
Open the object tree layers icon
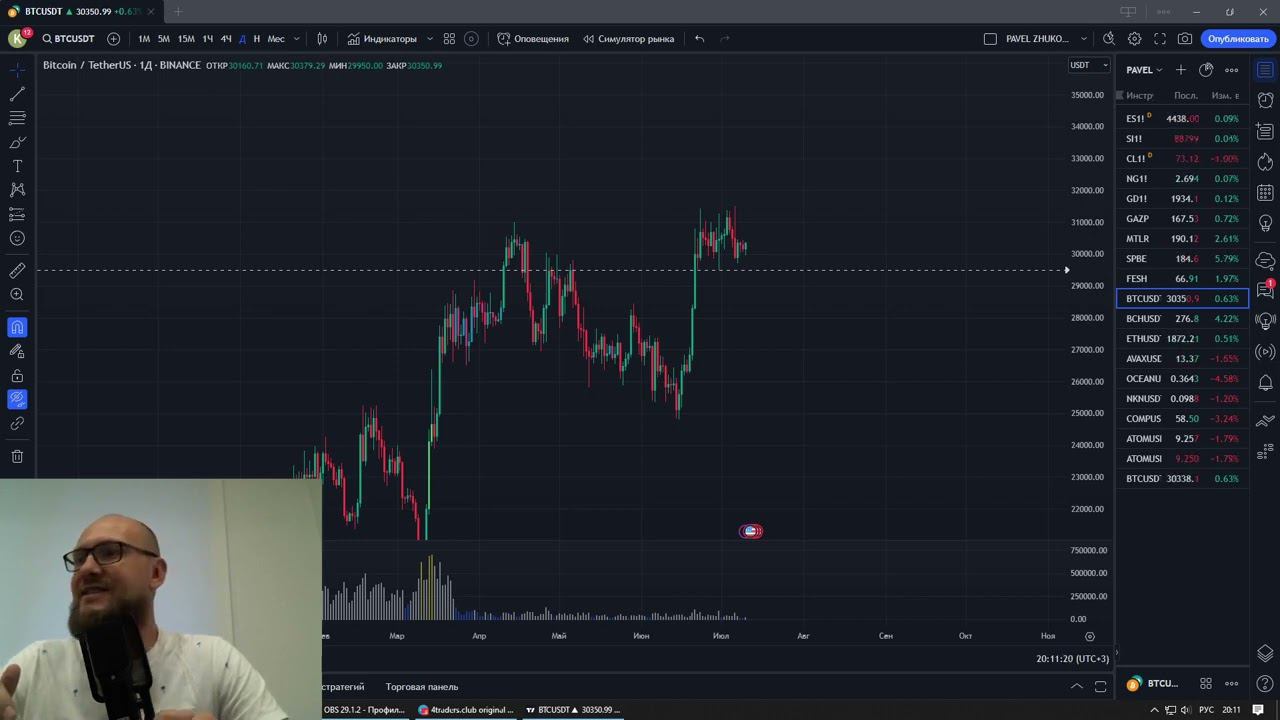point(1265,654)
